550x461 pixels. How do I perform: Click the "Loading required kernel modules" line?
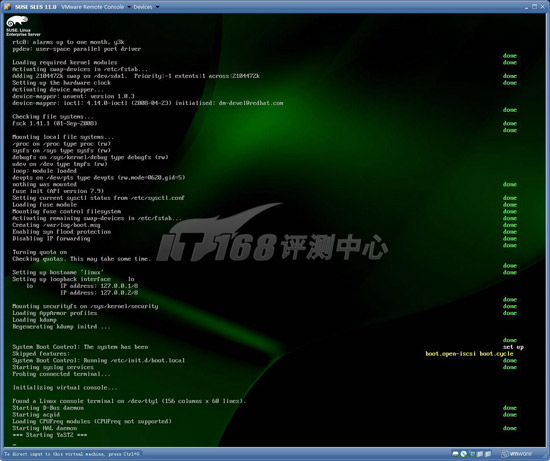(65, 62)
